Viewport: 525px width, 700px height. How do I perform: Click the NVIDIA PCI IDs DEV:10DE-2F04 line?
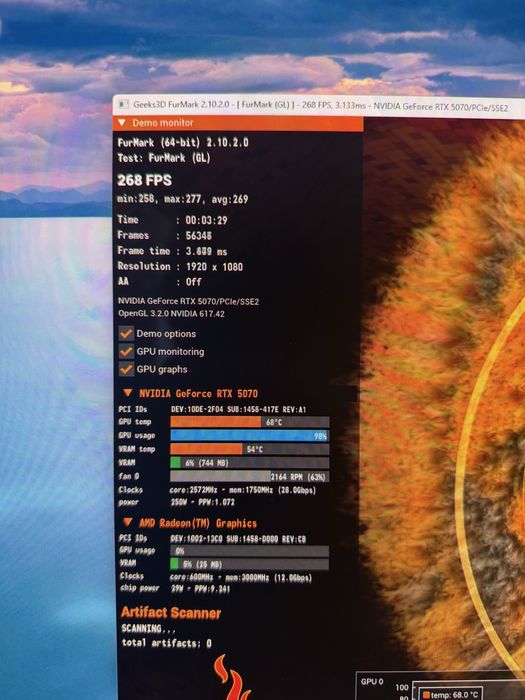tap(212, 409)
